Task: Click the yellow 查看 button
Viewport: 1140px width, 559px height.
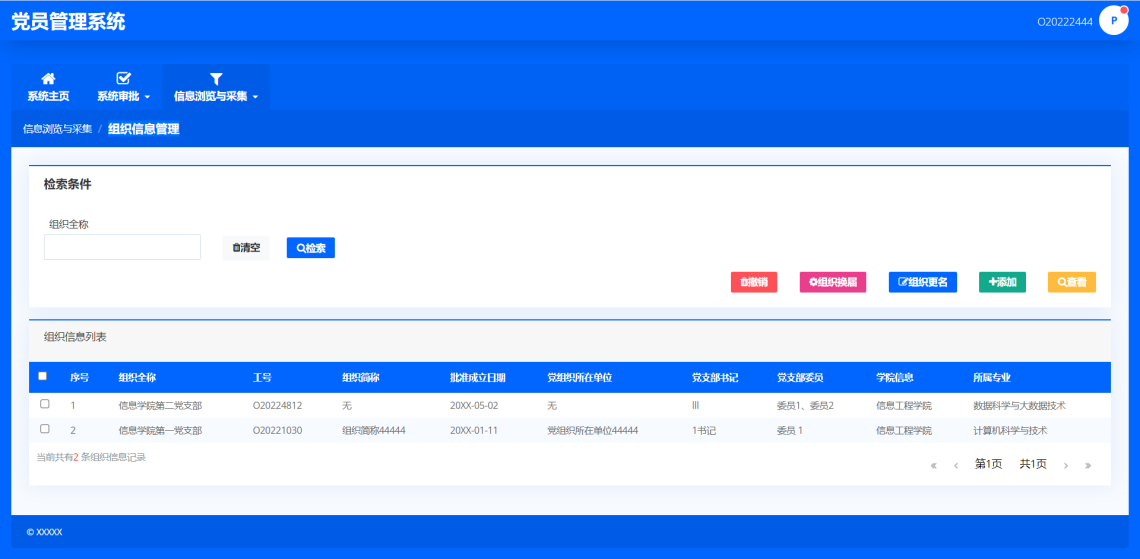Action: (x=1072, y=282)
